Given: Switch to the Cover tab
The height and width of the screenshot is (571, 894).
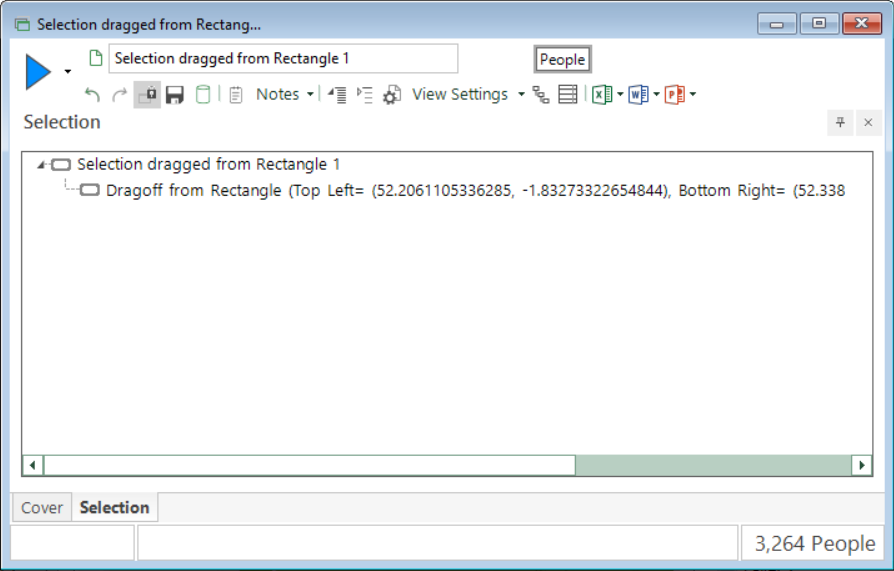Looking at the screenshot, I should click(x=42, y=508).
